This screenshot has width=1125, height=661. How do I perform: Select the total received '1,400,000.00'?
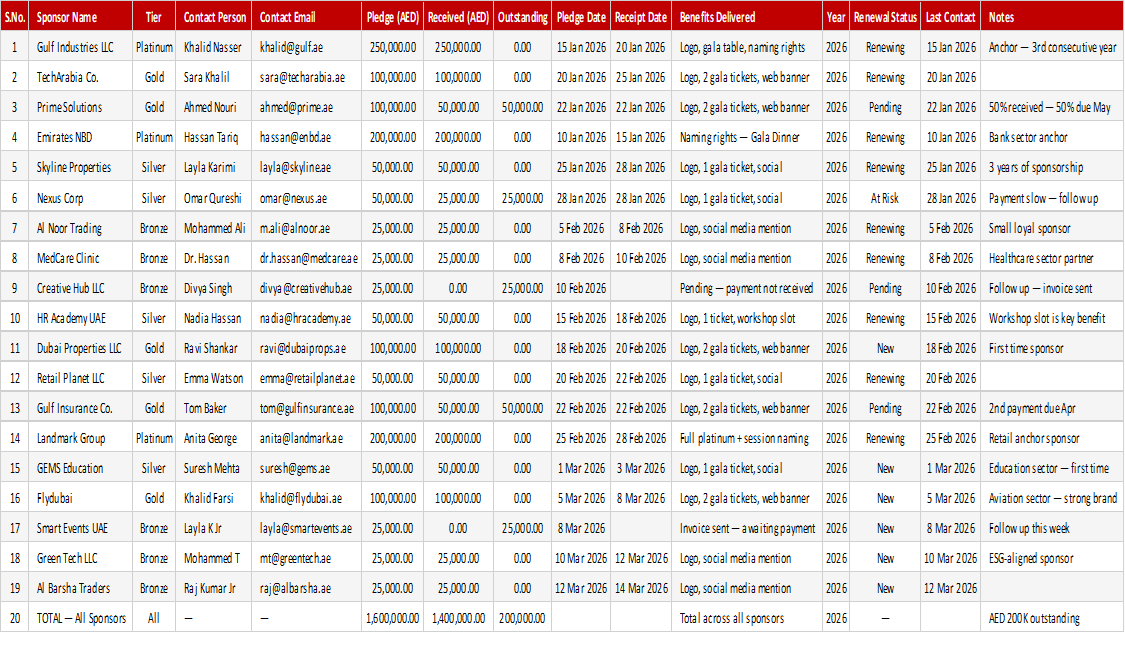[x=458, y=619]
